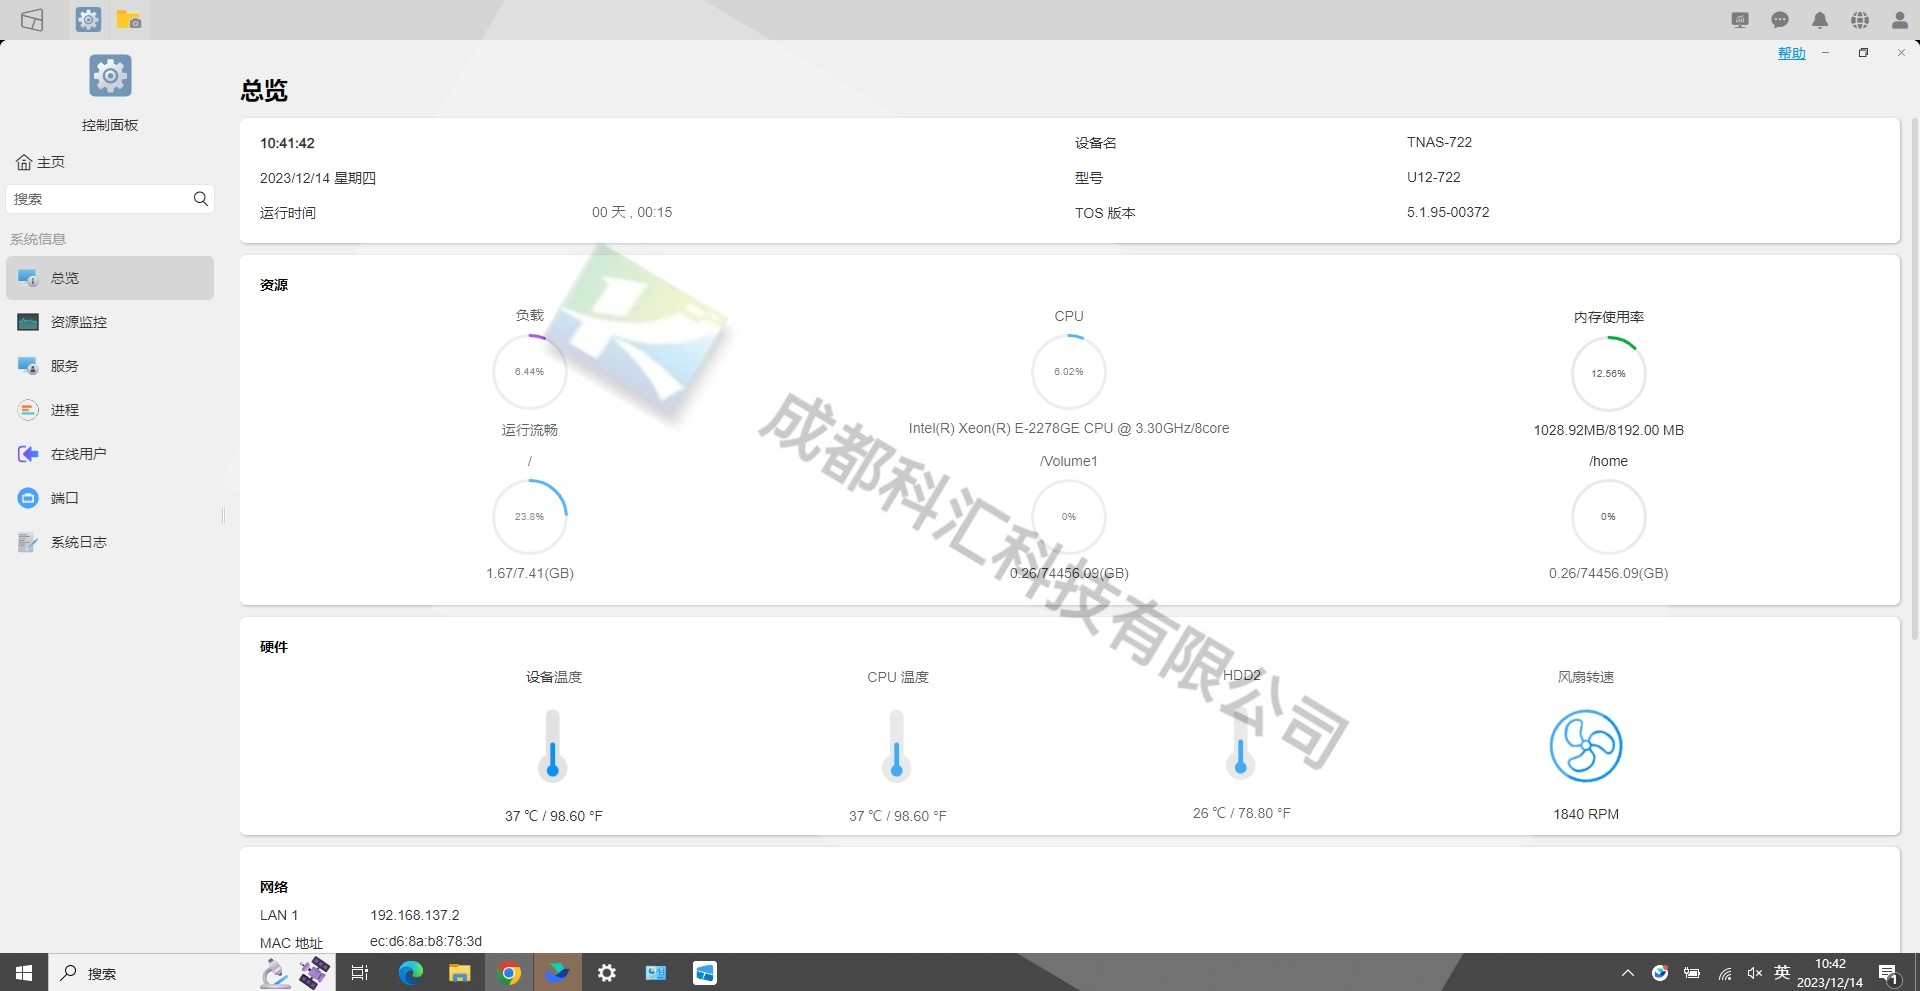Switch the 英 input method indicator
This screenshot has width=1920, height=991.
1782,973
